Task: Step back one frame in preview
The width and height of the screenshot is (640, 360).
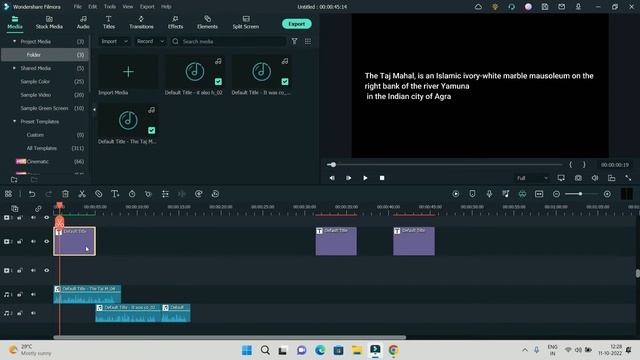Action: pos(332,178)
